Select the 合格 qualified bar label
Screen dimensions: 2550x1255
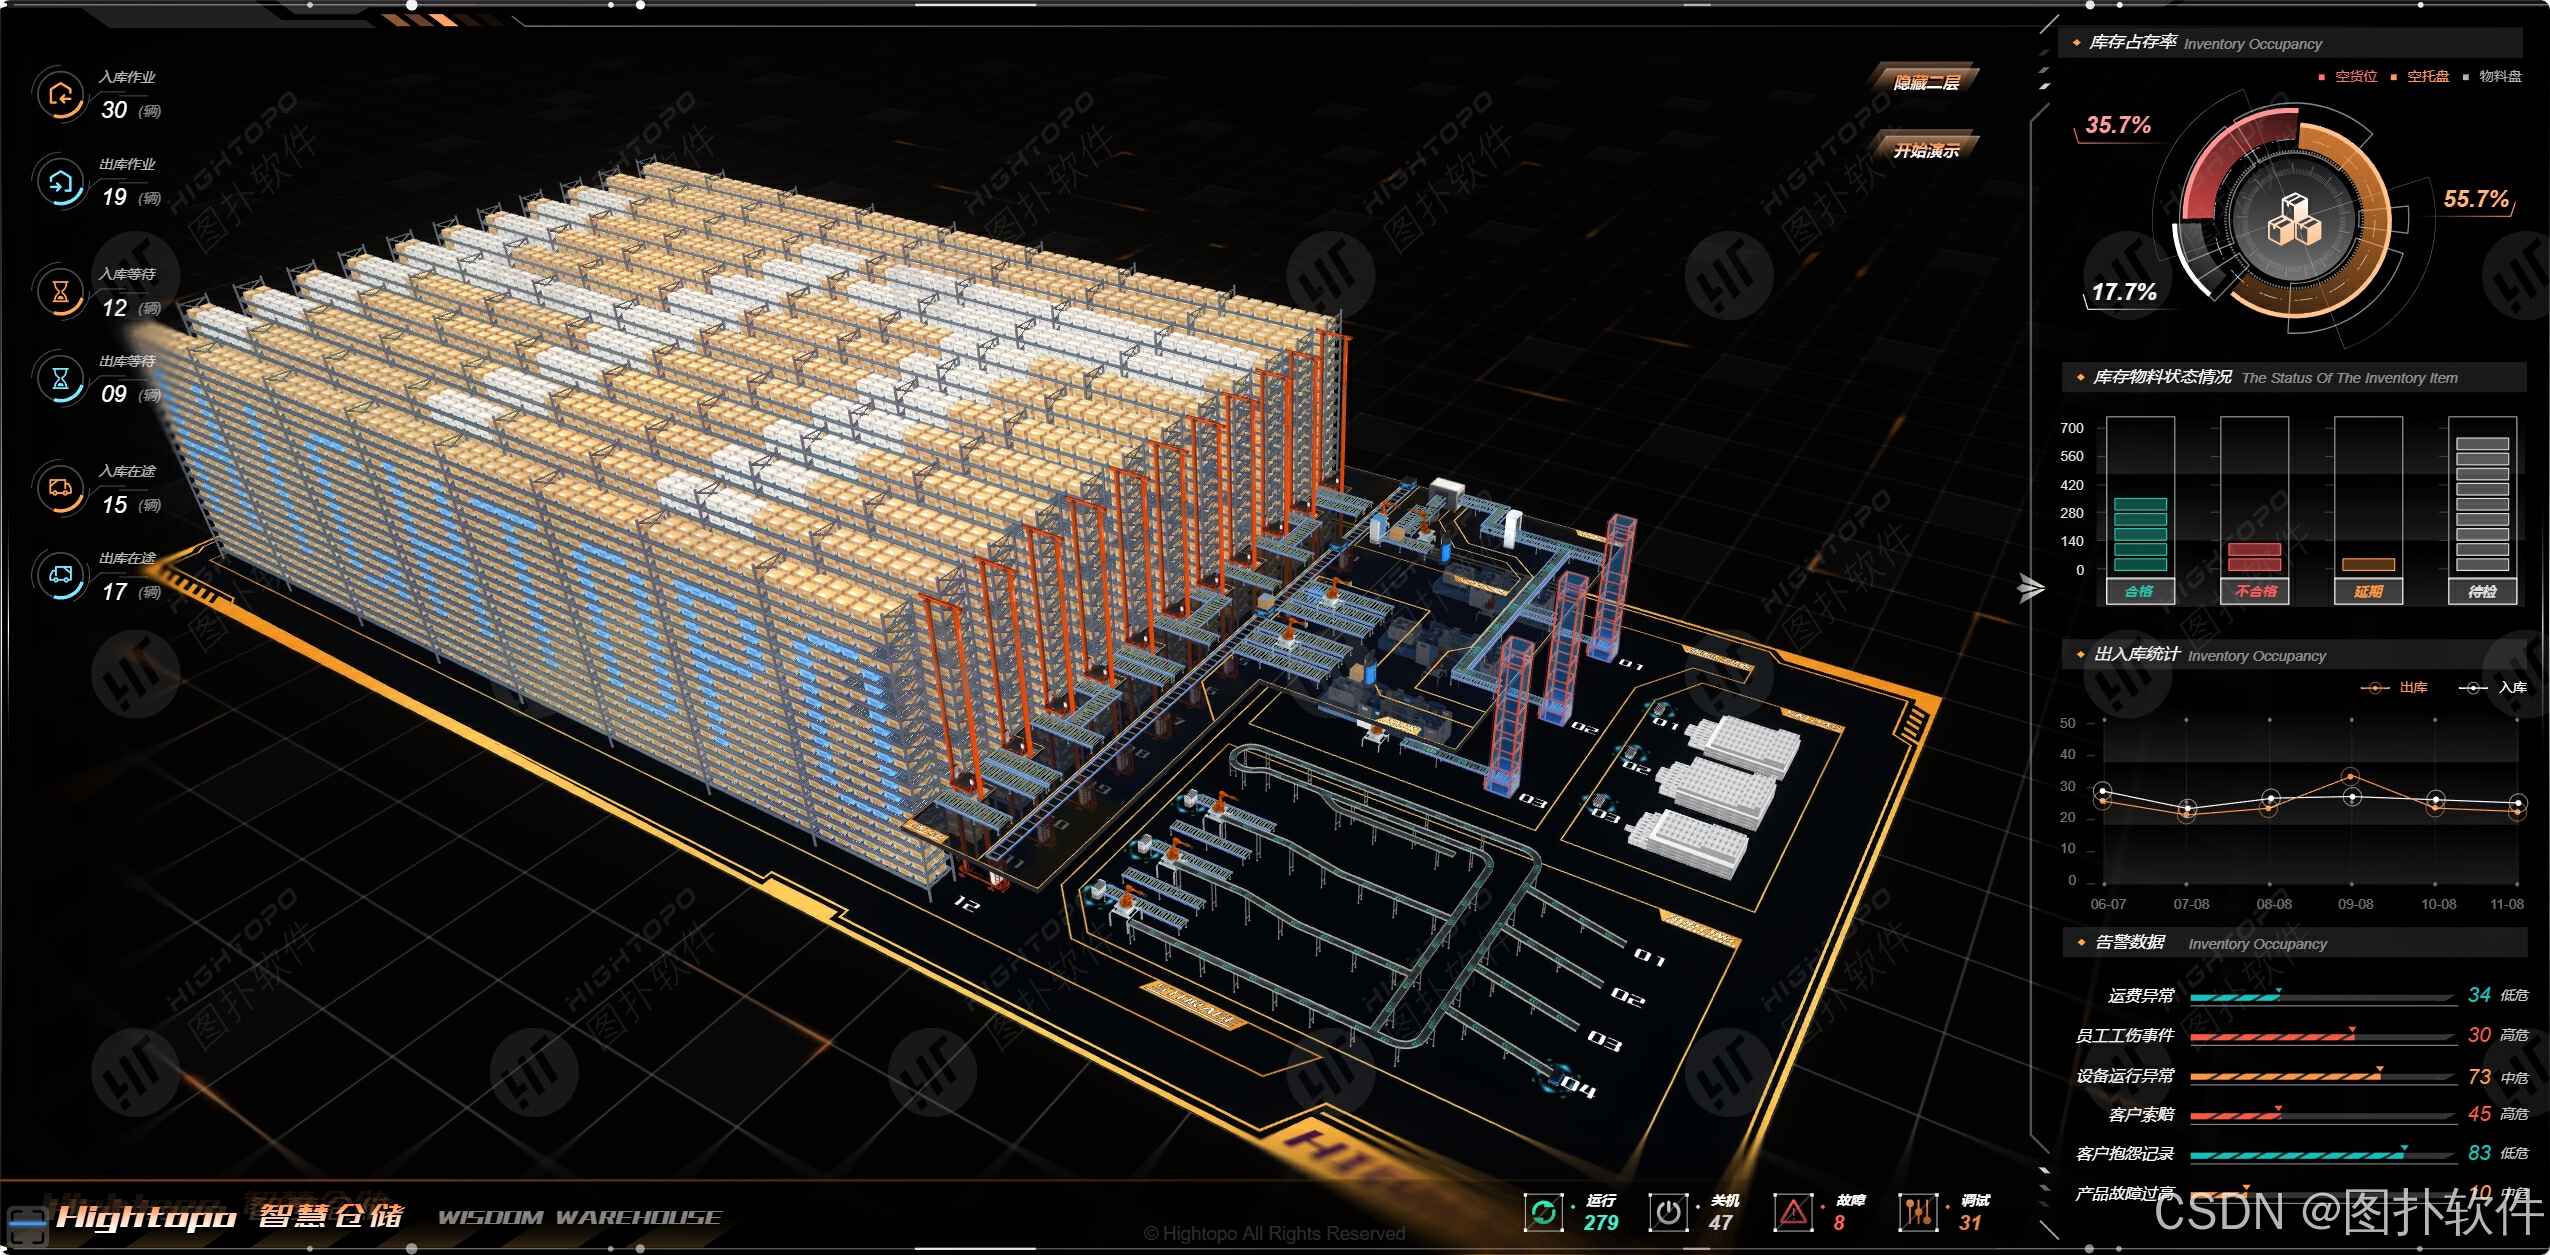(x=2139, y=591)
